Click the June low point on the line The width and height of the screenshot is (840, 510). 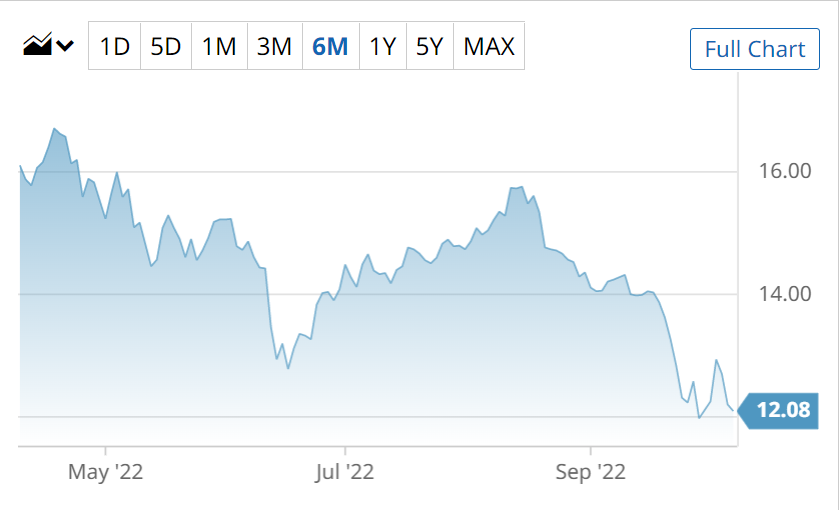(288, 368)
